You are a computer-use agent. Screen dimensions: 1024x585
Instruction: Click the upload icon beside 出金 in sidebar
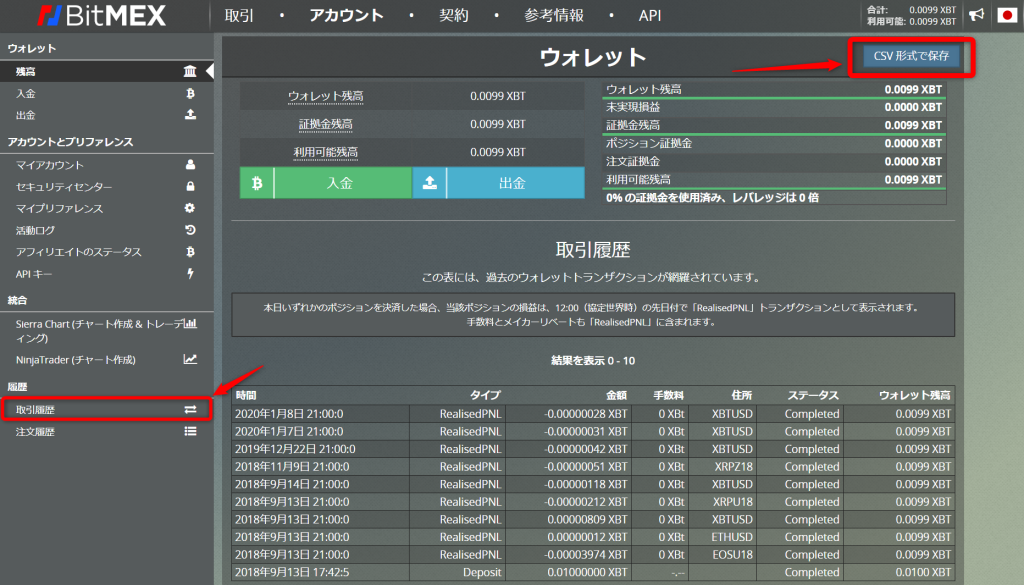[190, 115]
